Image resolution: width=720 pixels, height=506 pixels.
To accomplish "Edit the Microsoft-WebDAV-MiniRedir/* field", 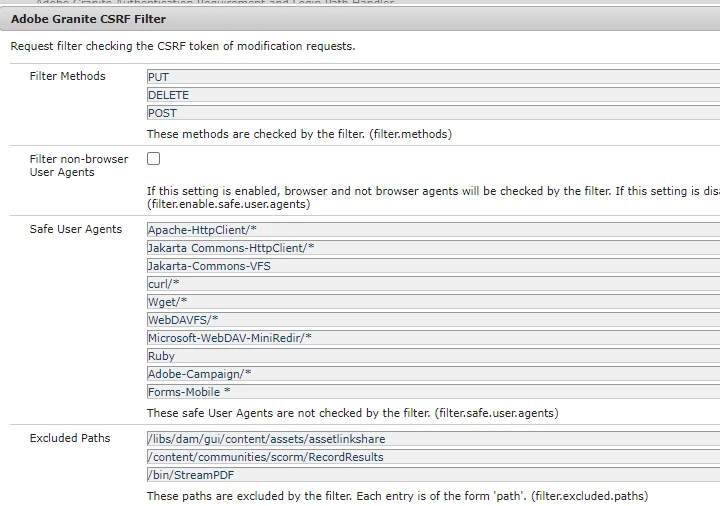I will coord(433,337).
